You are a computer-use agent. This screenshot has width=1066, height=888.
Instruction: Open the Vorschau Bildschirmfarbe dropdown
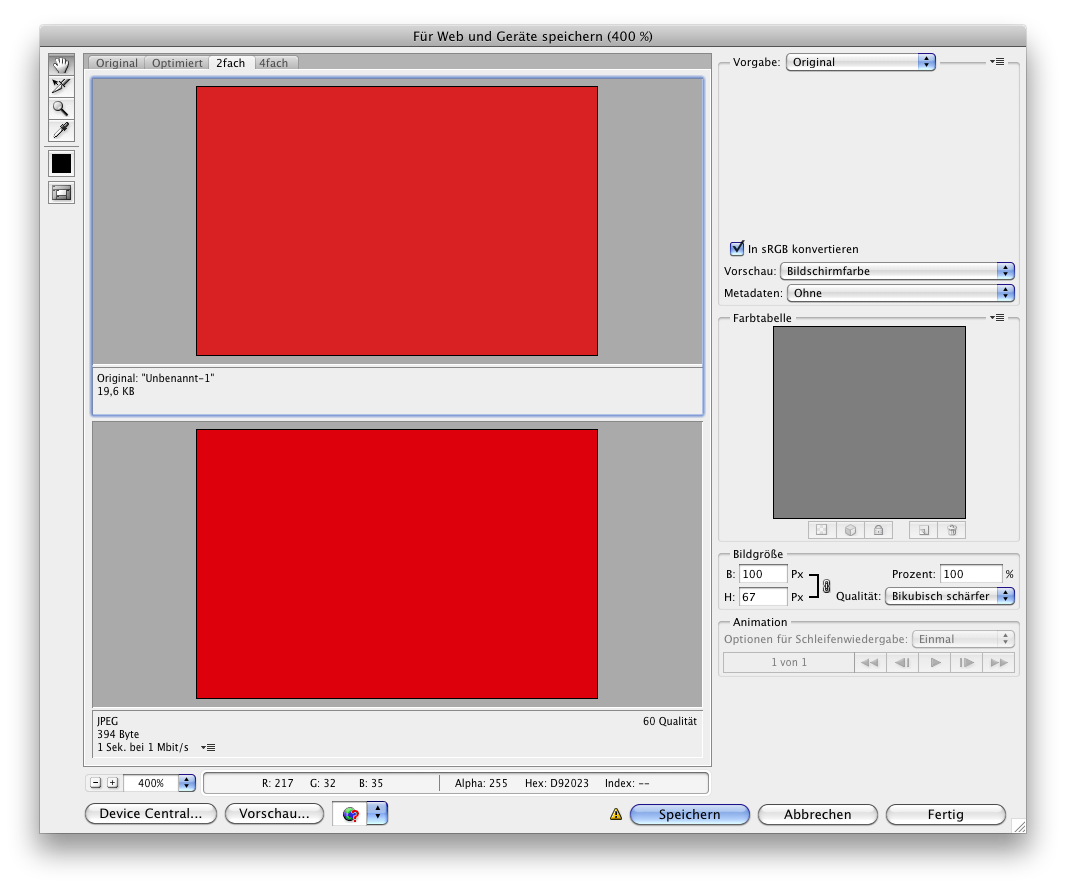pyautogui.click(x=897, y=271)
